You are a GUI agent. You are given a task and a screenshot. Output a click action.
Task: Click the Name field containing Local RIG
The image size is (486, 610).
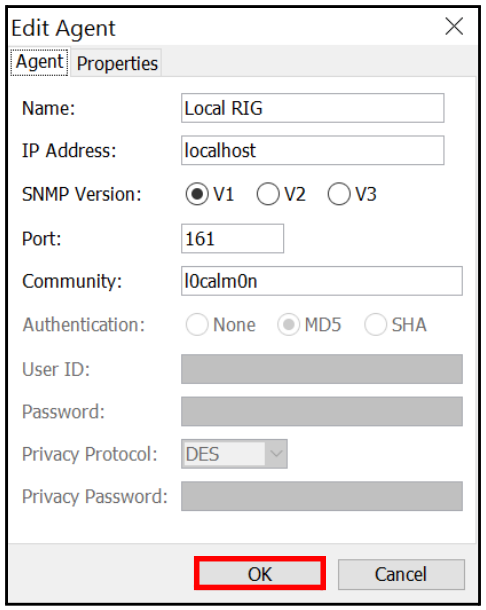[x=312, y=108]
